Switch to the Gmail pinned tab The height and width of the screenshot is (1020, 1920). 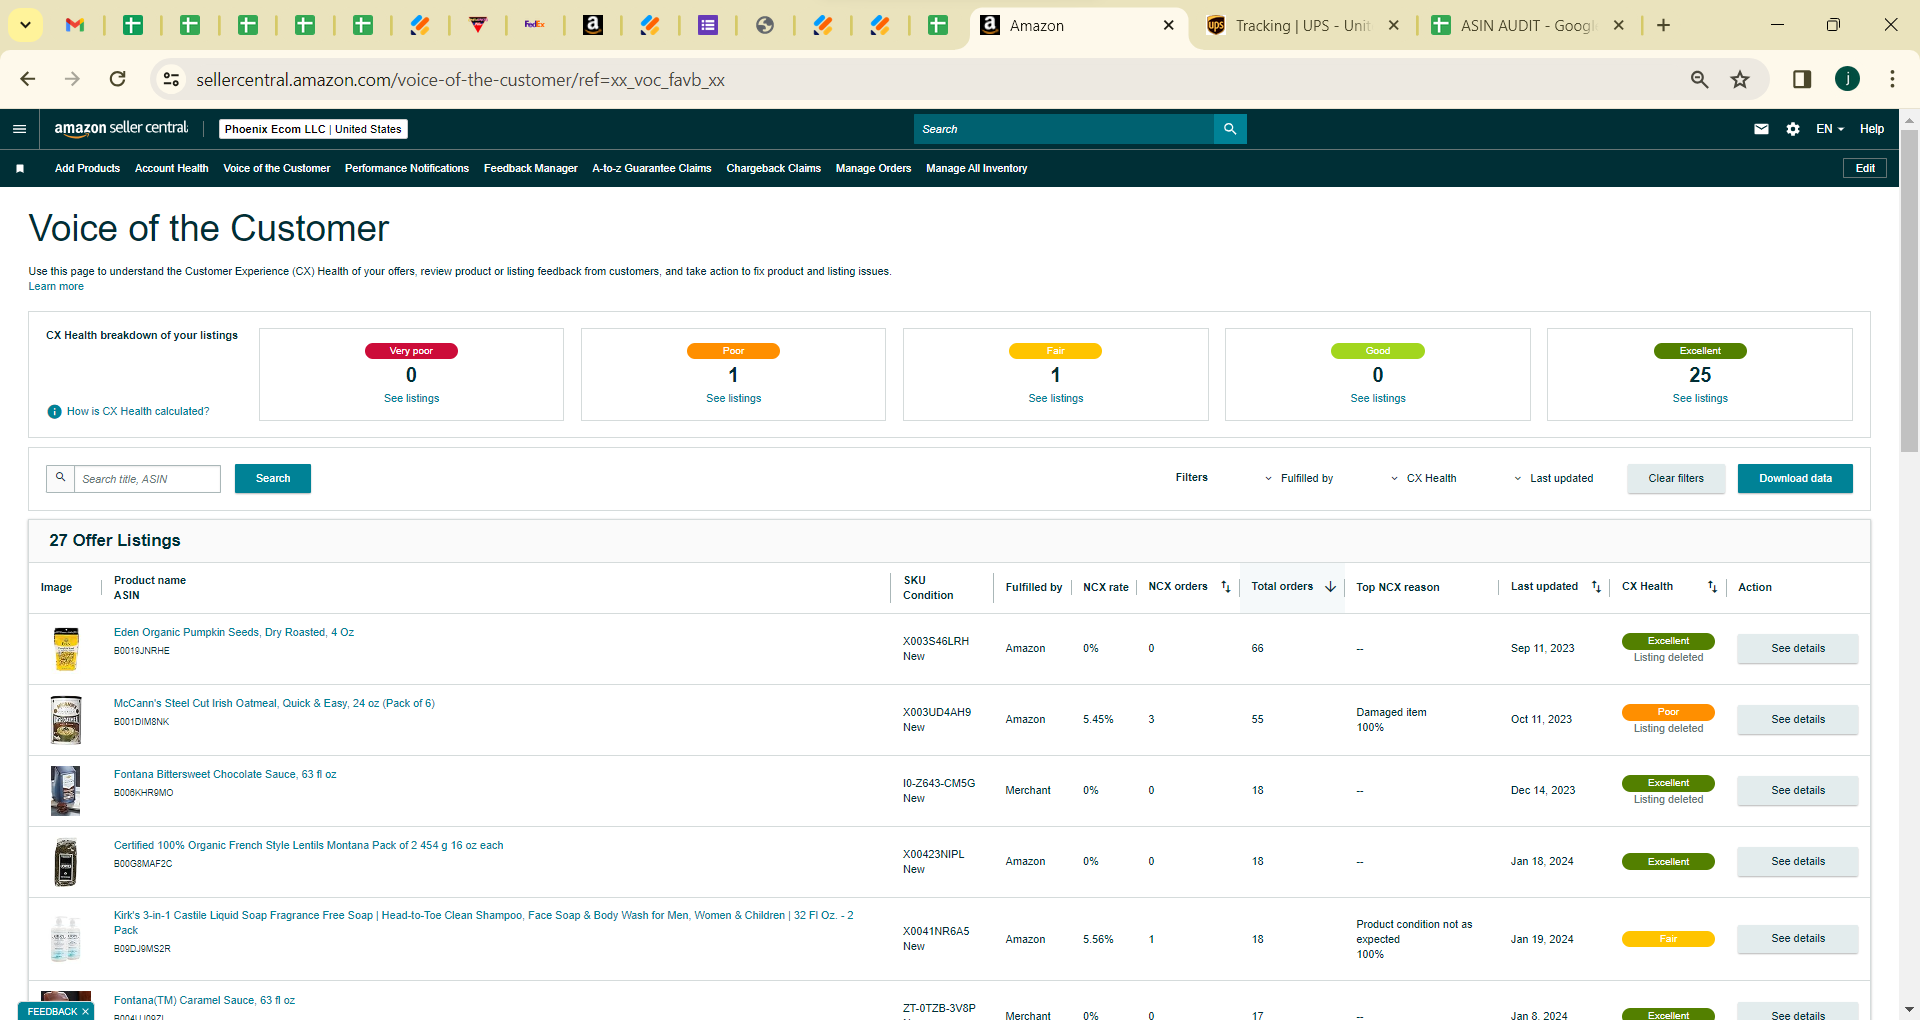click(75, 25)
